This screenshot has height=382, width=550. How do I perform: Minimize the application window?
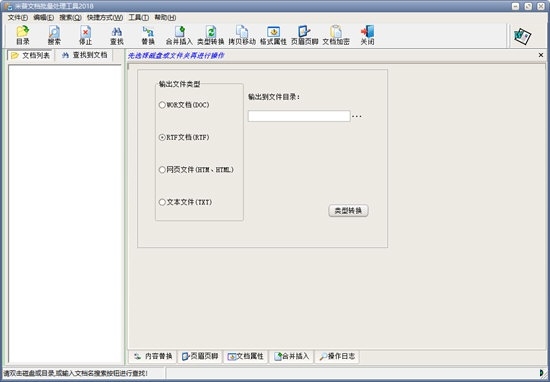pos(515,6)
